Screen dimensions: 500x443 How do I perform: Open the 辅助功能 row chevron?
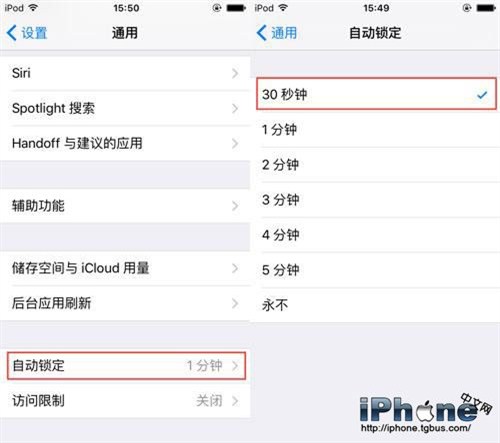pos(235,206)
